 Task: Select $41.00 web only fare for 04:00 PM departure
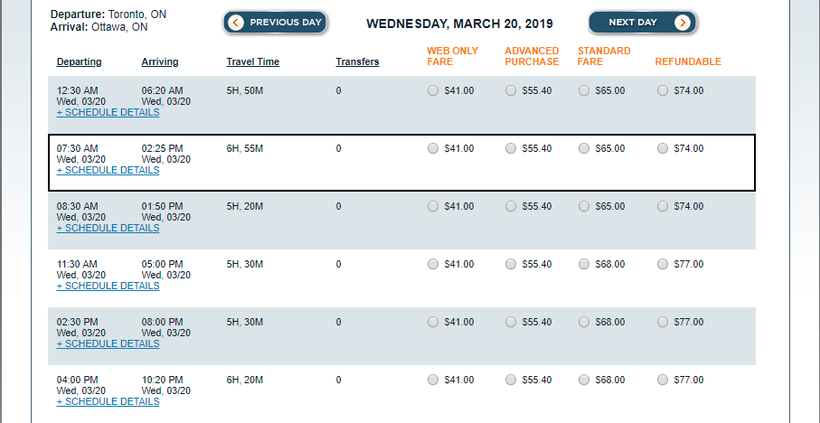click(x=432, y=381)
